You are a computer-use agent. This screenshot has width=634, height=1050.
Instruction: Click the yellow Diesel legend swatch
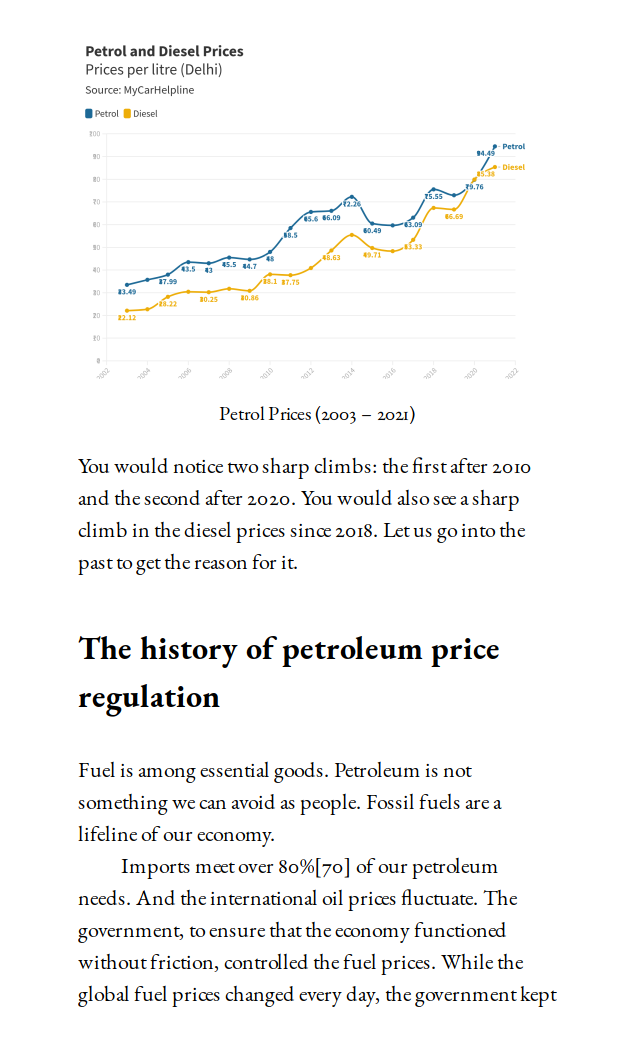tap(127, 114)
